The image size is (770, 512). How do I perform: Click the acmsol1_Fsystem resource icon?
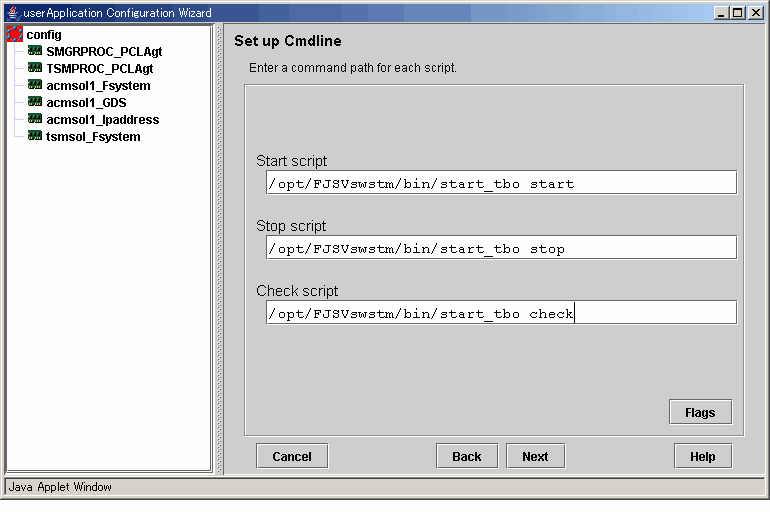35,85
